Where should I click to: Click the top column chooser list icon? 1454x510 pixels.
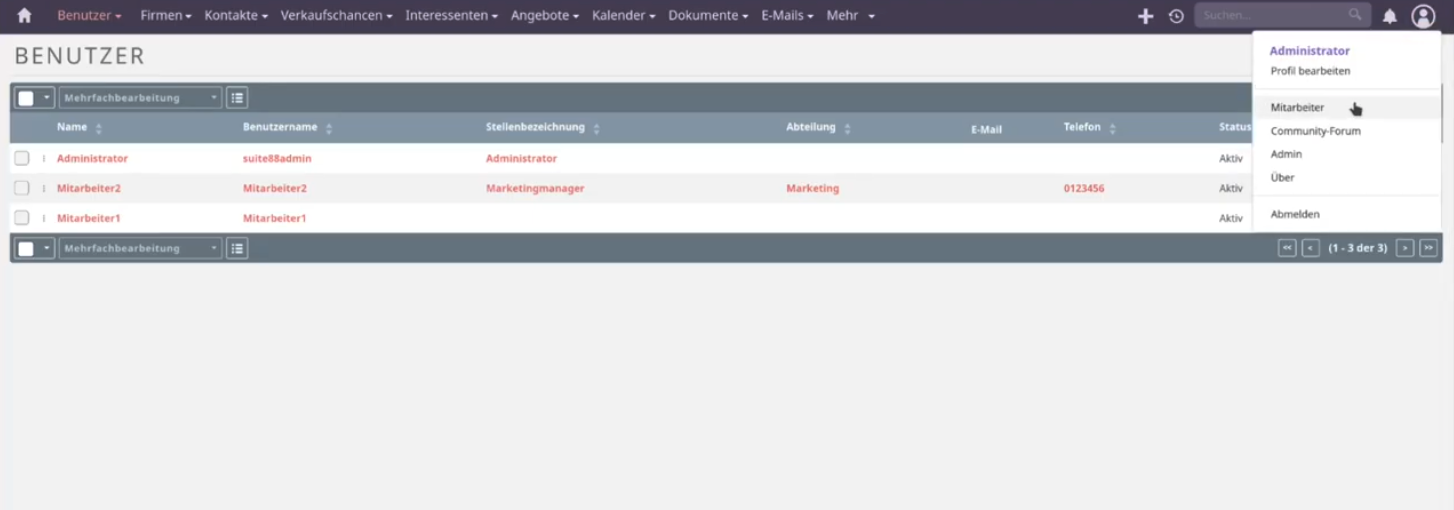pos(237,98)
